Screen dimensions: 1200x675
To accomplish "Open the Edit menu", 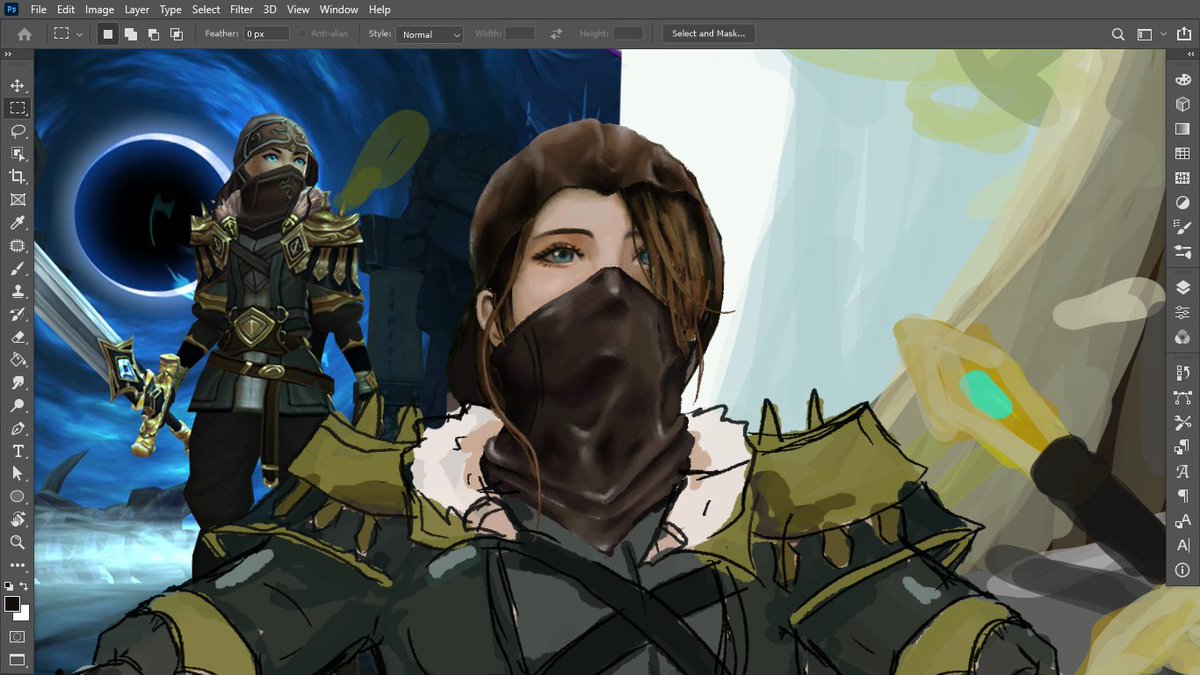I will (x=66, y=9).
